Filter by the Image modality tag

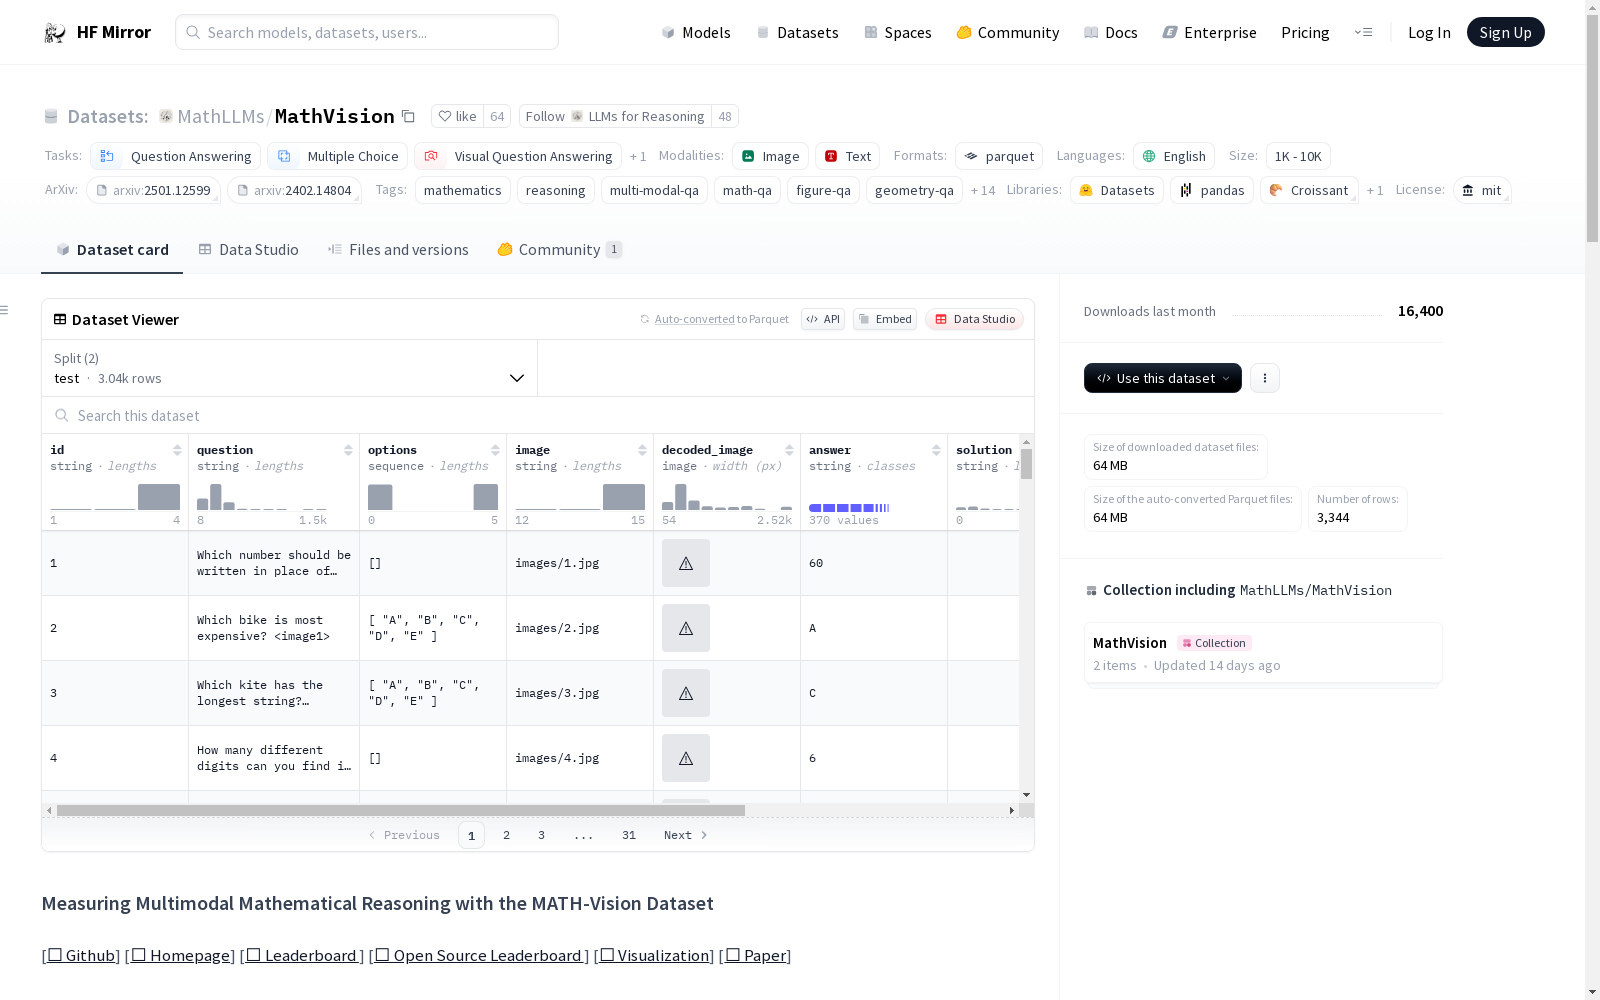click(770, 156)
